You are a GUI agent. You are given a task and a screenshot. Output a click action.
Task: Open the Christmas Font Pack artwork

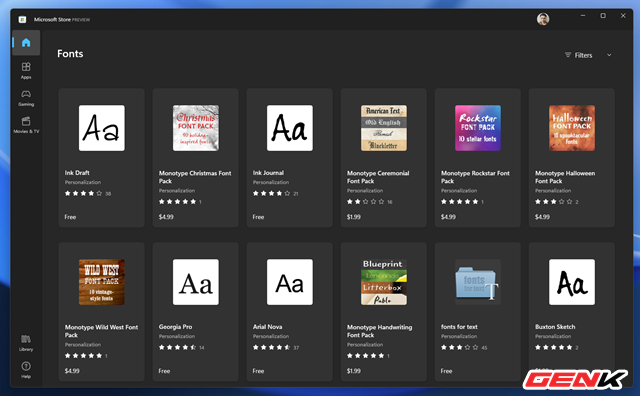point(196,128)
